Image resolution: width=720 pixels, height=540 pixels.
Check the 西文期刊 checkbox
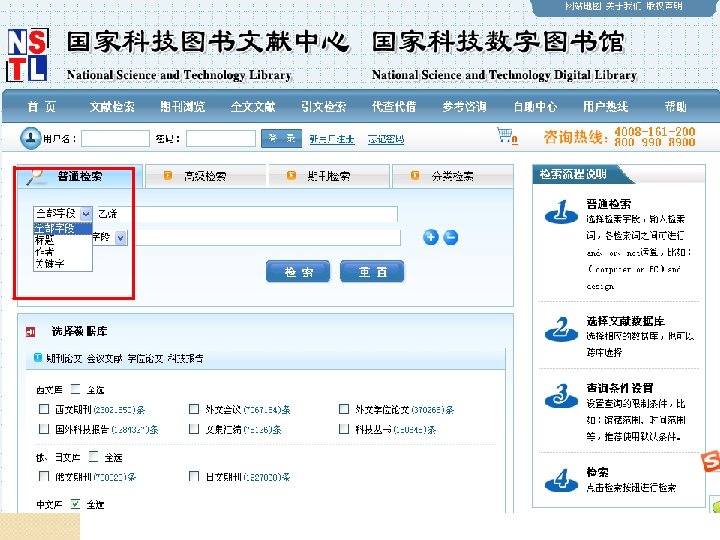pos(44,409)
